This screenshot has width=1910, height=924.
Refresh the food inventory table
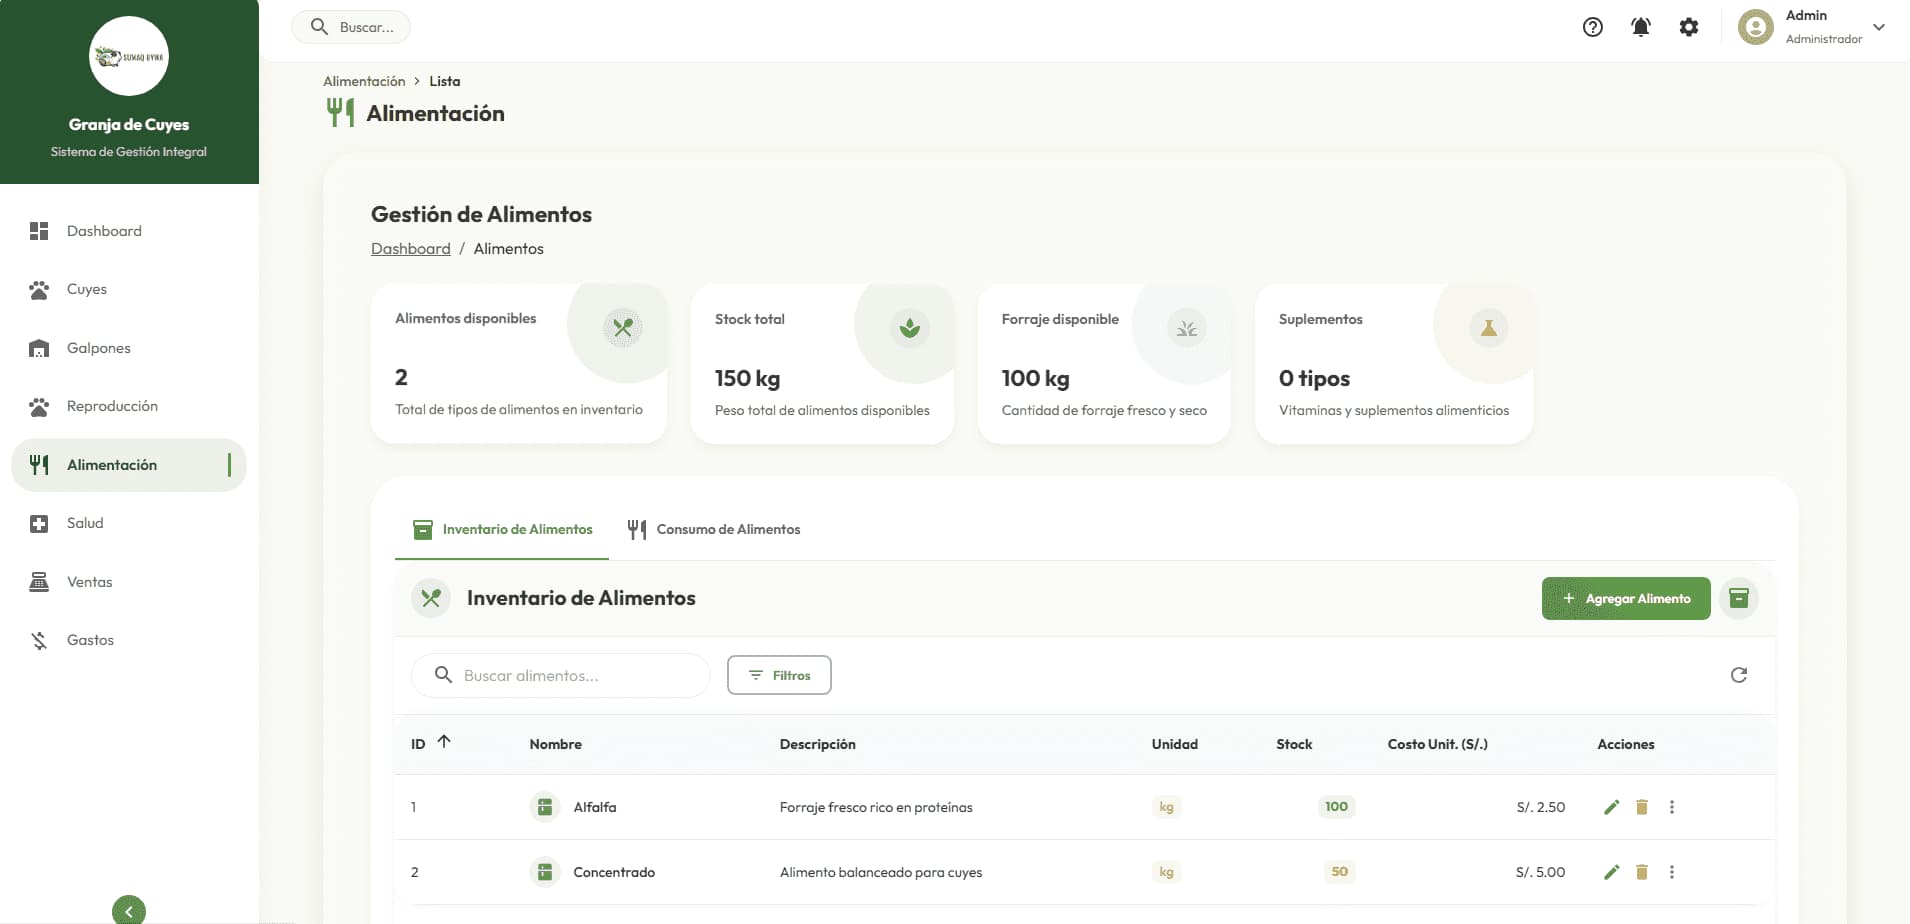(1738, 675)
